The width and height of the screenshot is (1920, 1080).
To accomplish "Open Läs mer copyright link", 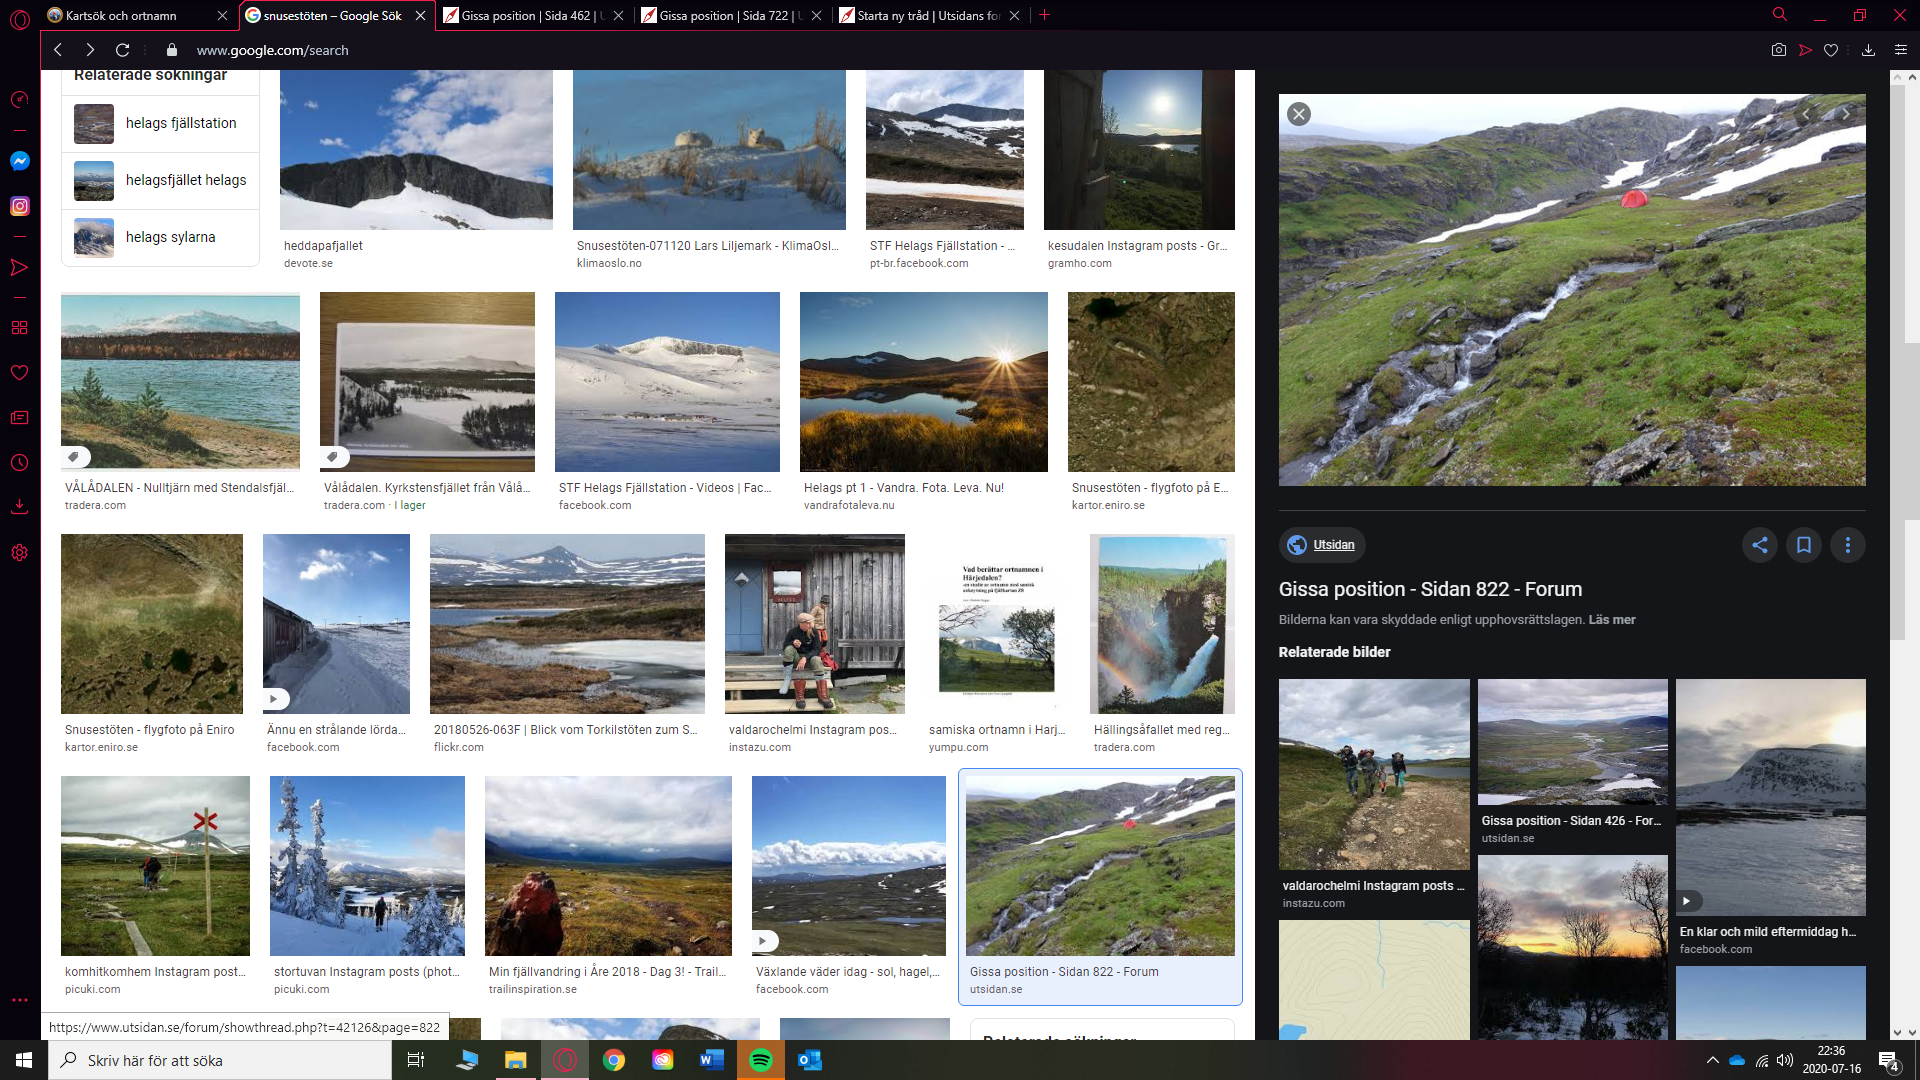I will [x=1612, y=620].
